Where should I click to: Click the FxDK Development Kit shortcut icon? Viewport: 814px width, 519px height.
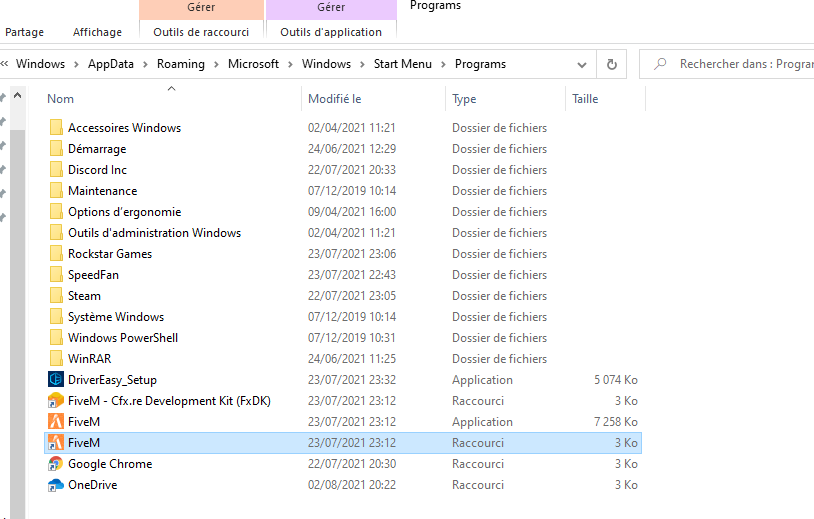[x=56, y=401]
